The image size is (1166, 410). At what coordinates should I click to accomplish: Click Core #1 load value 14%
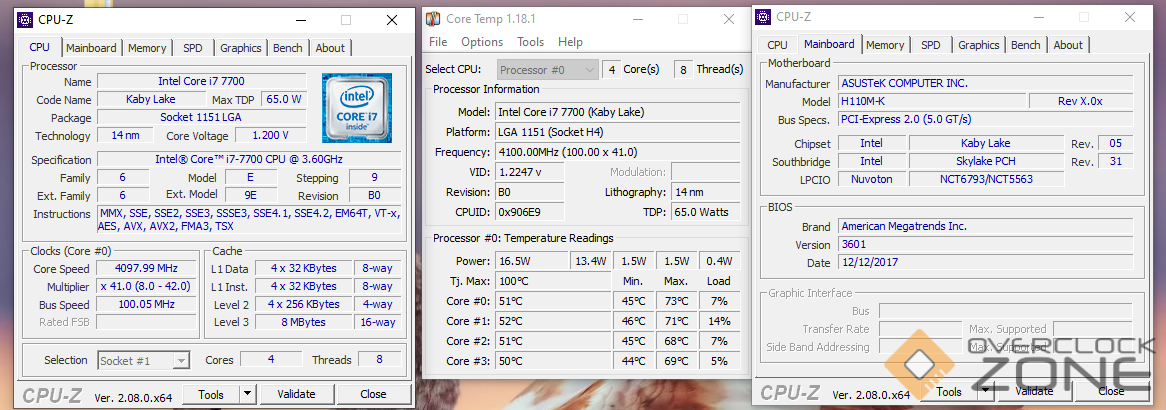coord(719,321)
